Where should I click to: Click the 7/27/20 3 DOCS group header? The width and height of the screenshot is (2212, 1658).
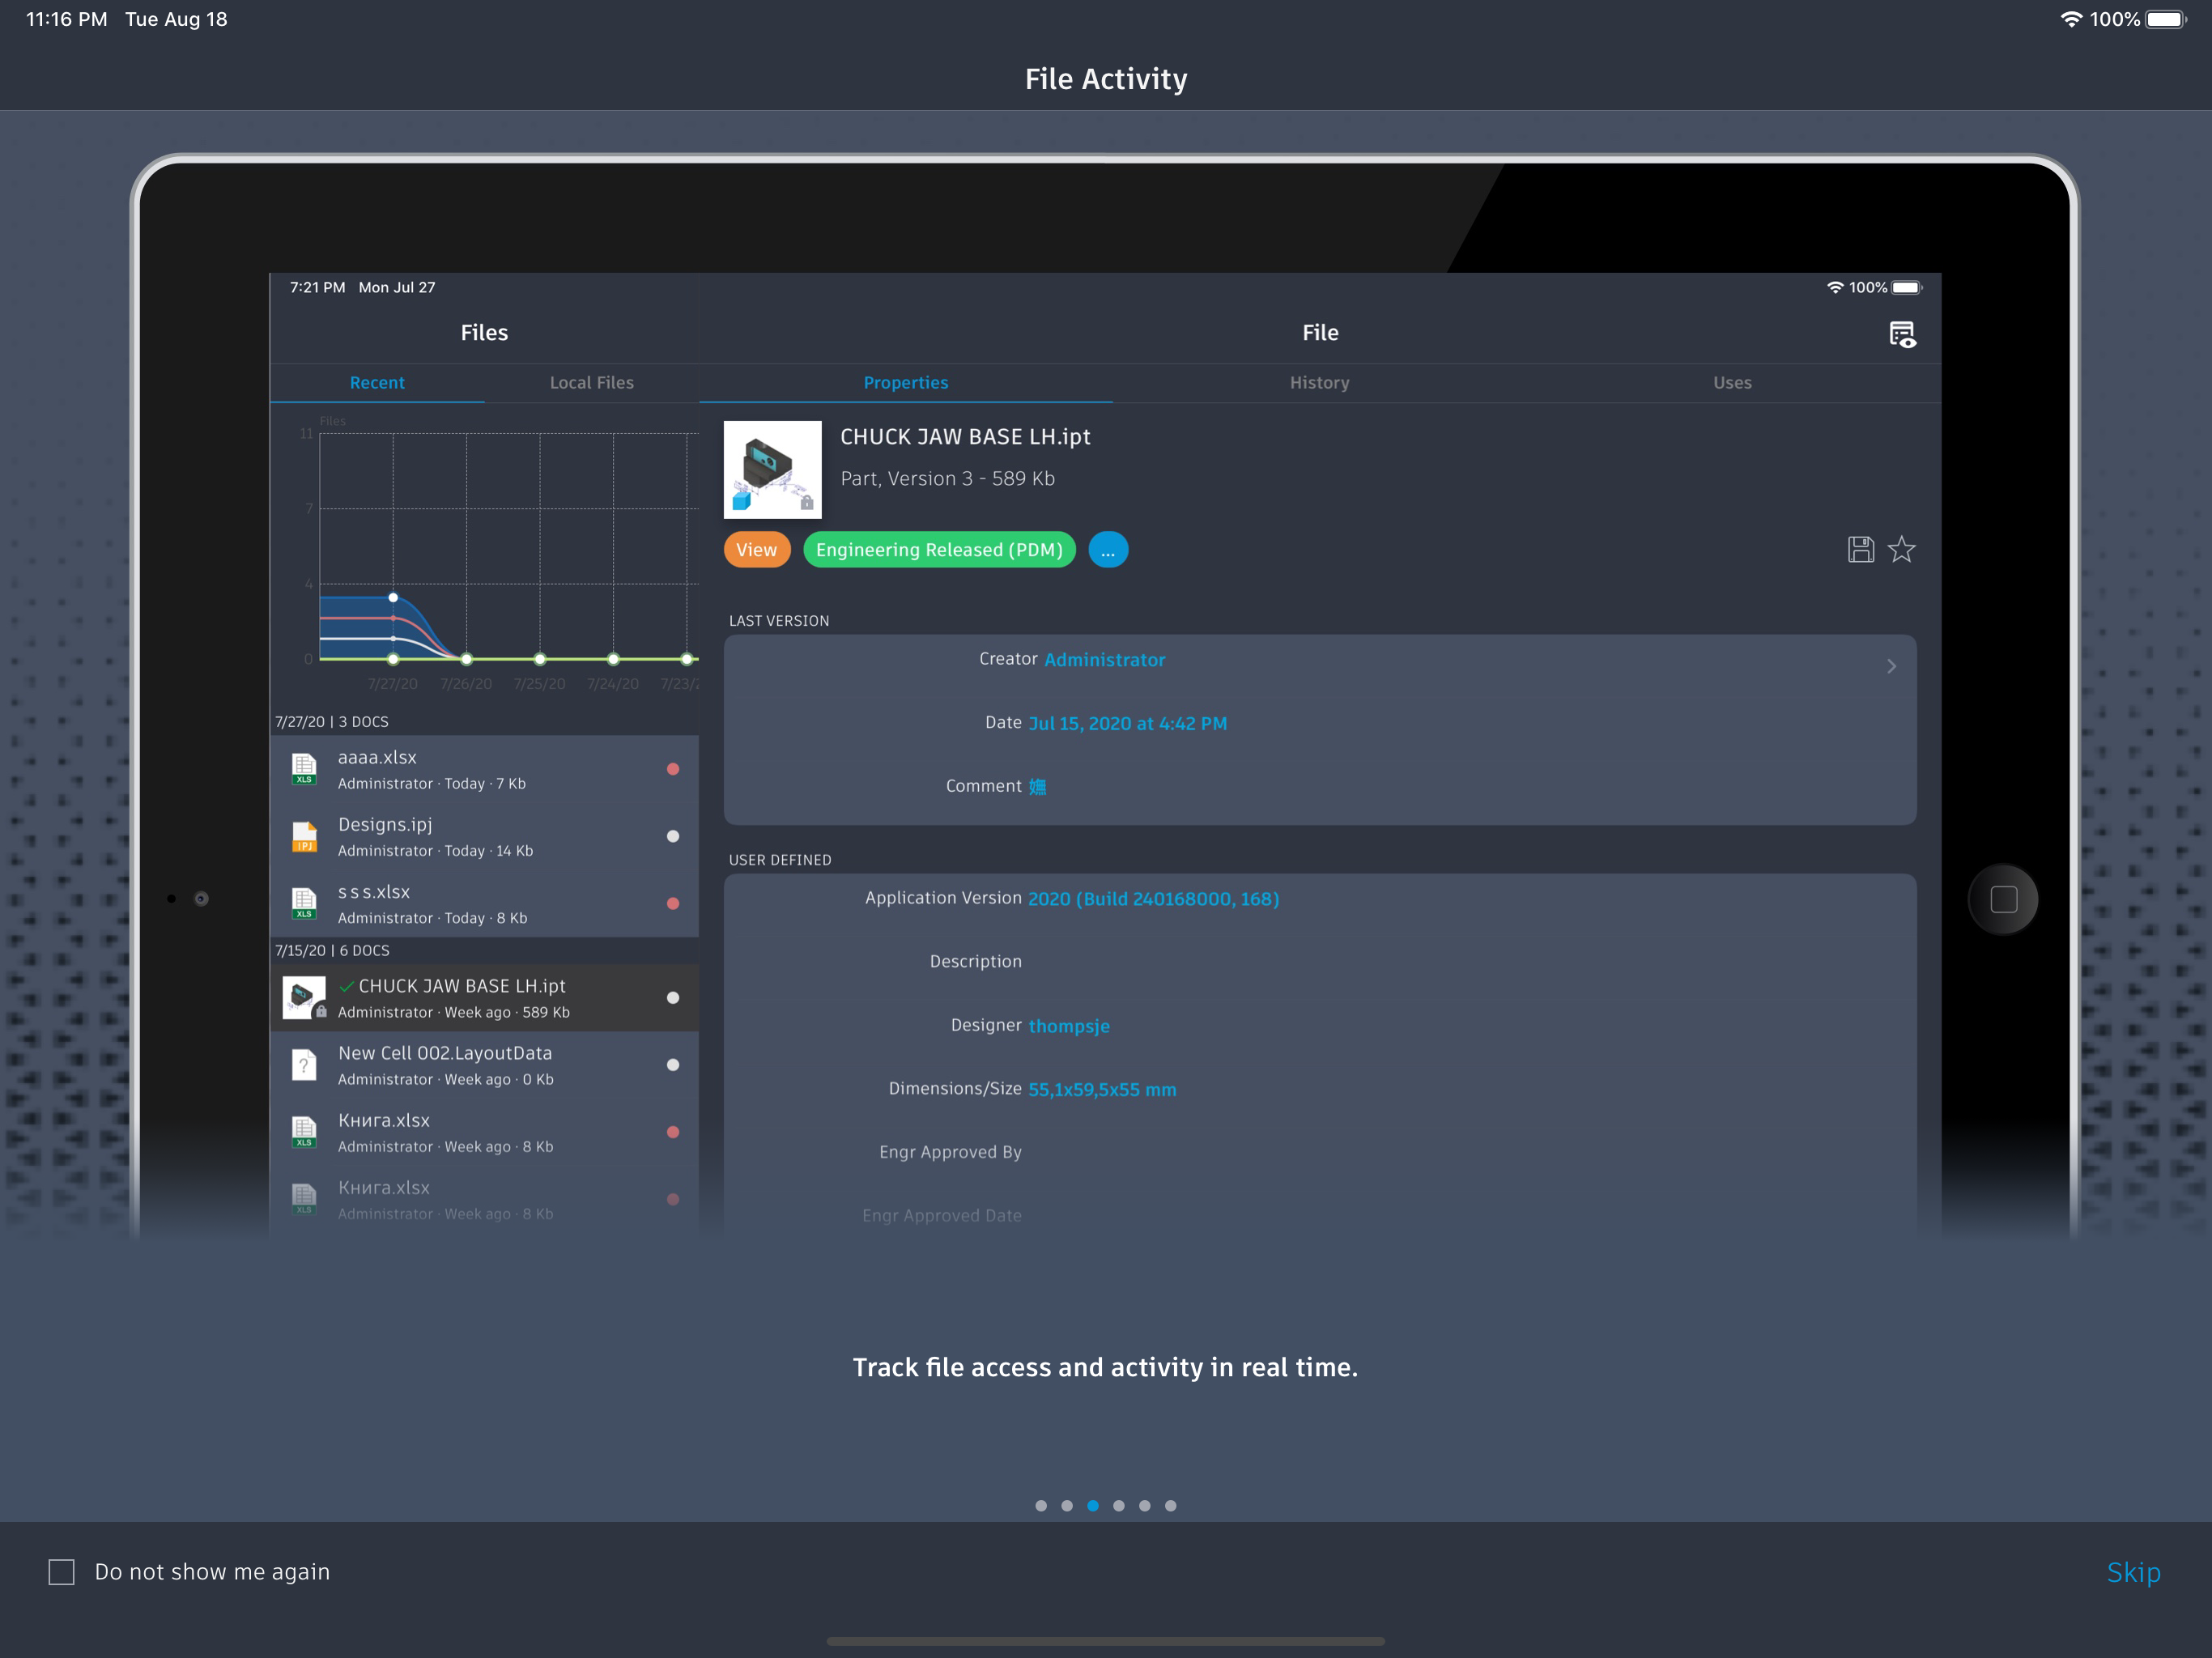point(332,722)
